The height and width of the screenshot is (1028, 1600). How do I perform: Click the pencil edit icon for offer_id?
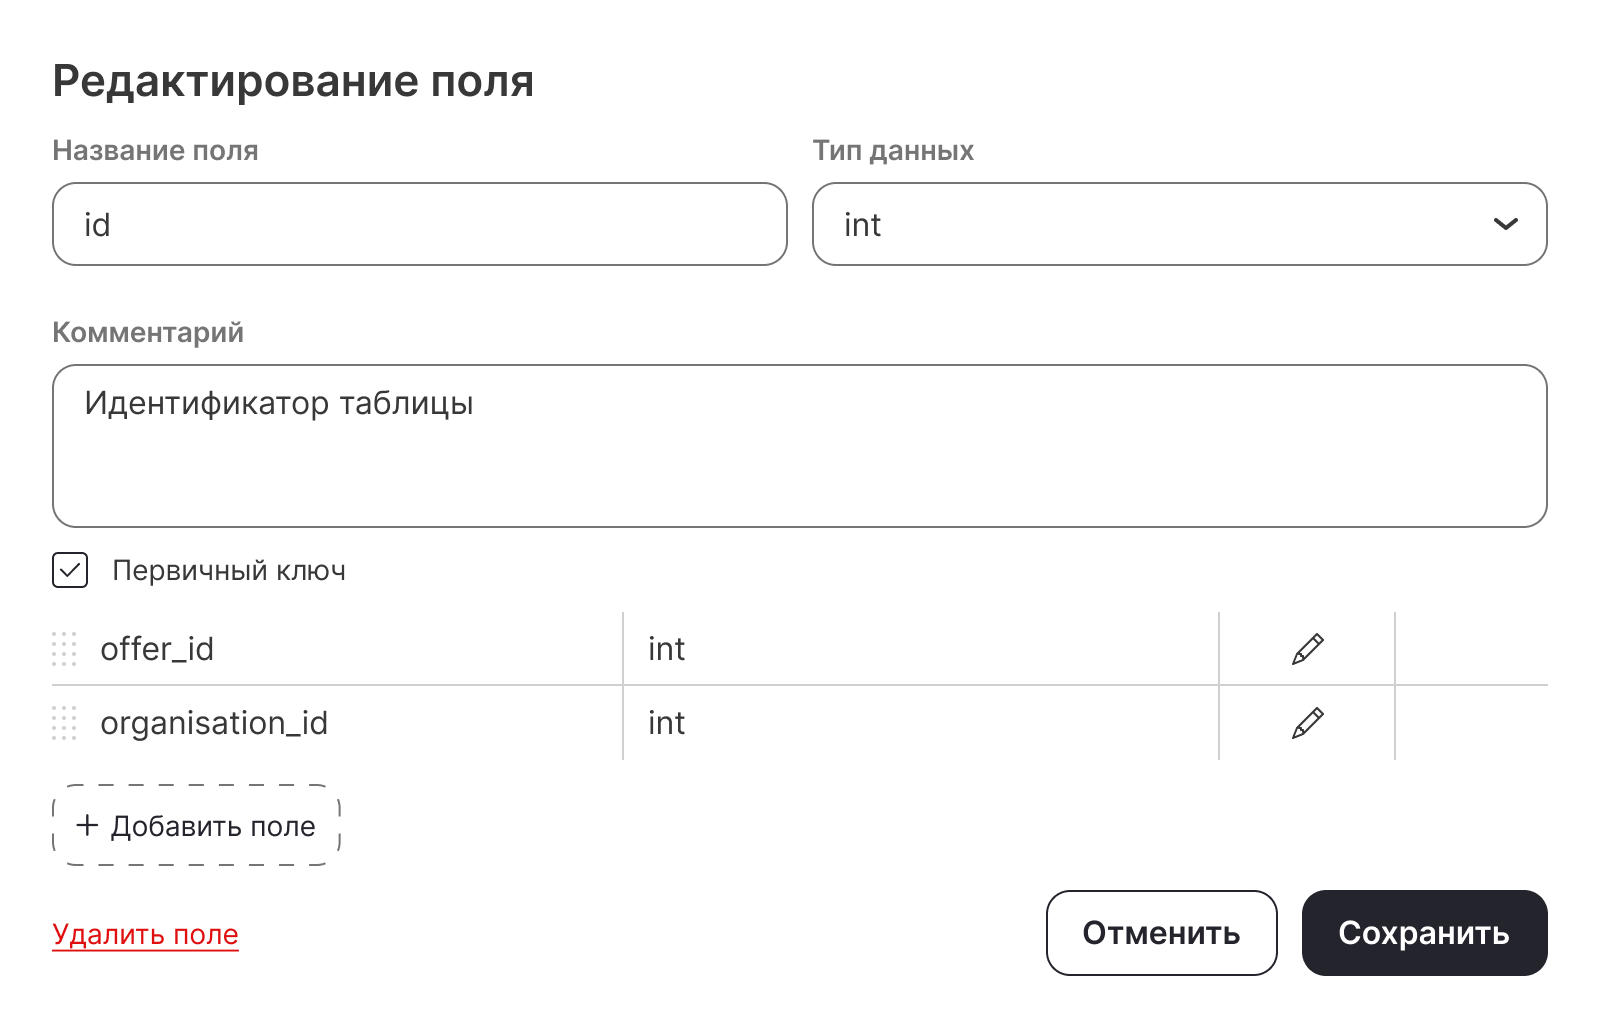[x=1307, y=649]
